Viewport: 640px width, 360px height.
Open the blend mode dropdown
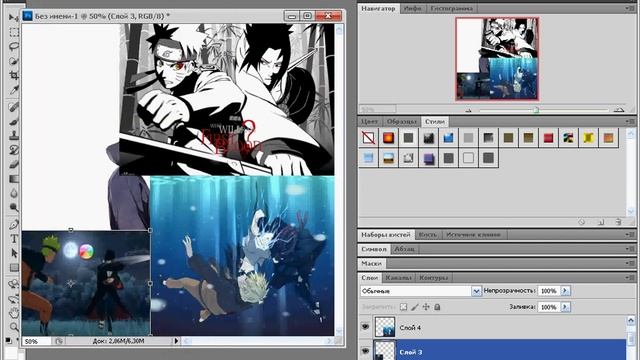476,291
